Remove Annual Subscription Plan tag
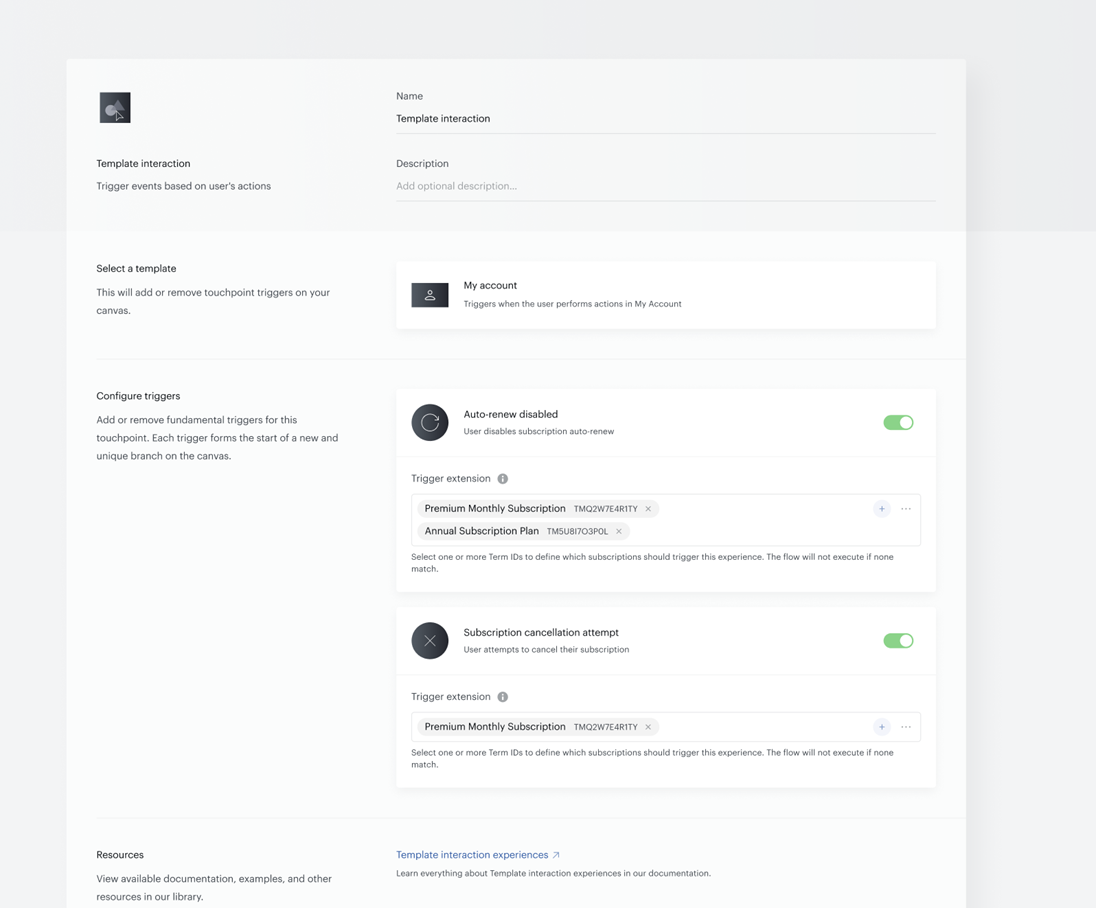This screenshot has width=1096, height=908. [619, 531]
